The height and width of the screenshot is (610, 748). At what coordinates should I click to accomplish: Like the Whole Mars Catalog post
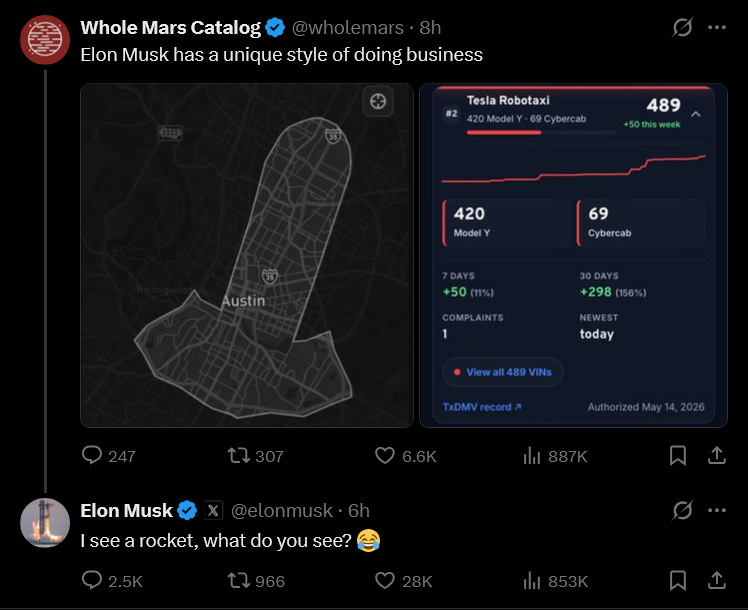[x=405, y=456]
